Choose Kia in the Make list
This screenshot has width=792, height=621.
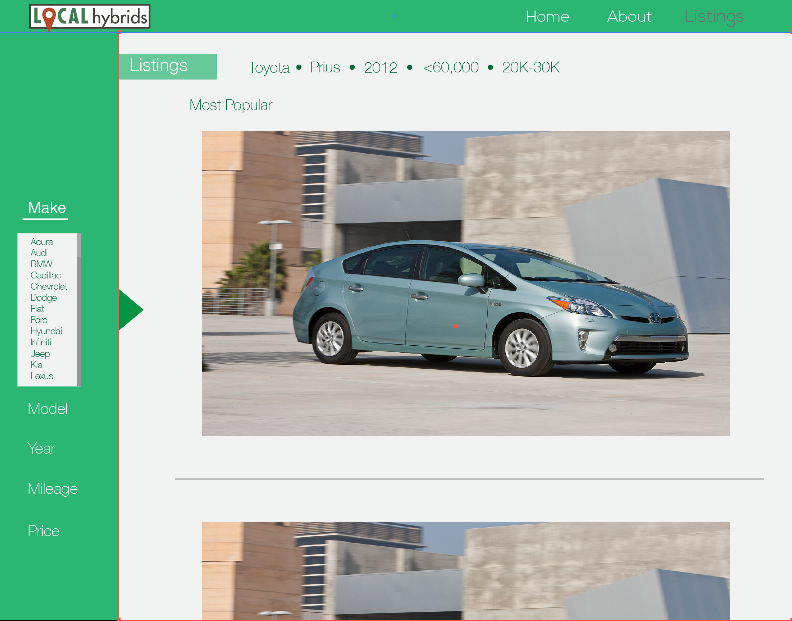coord(36,365)
